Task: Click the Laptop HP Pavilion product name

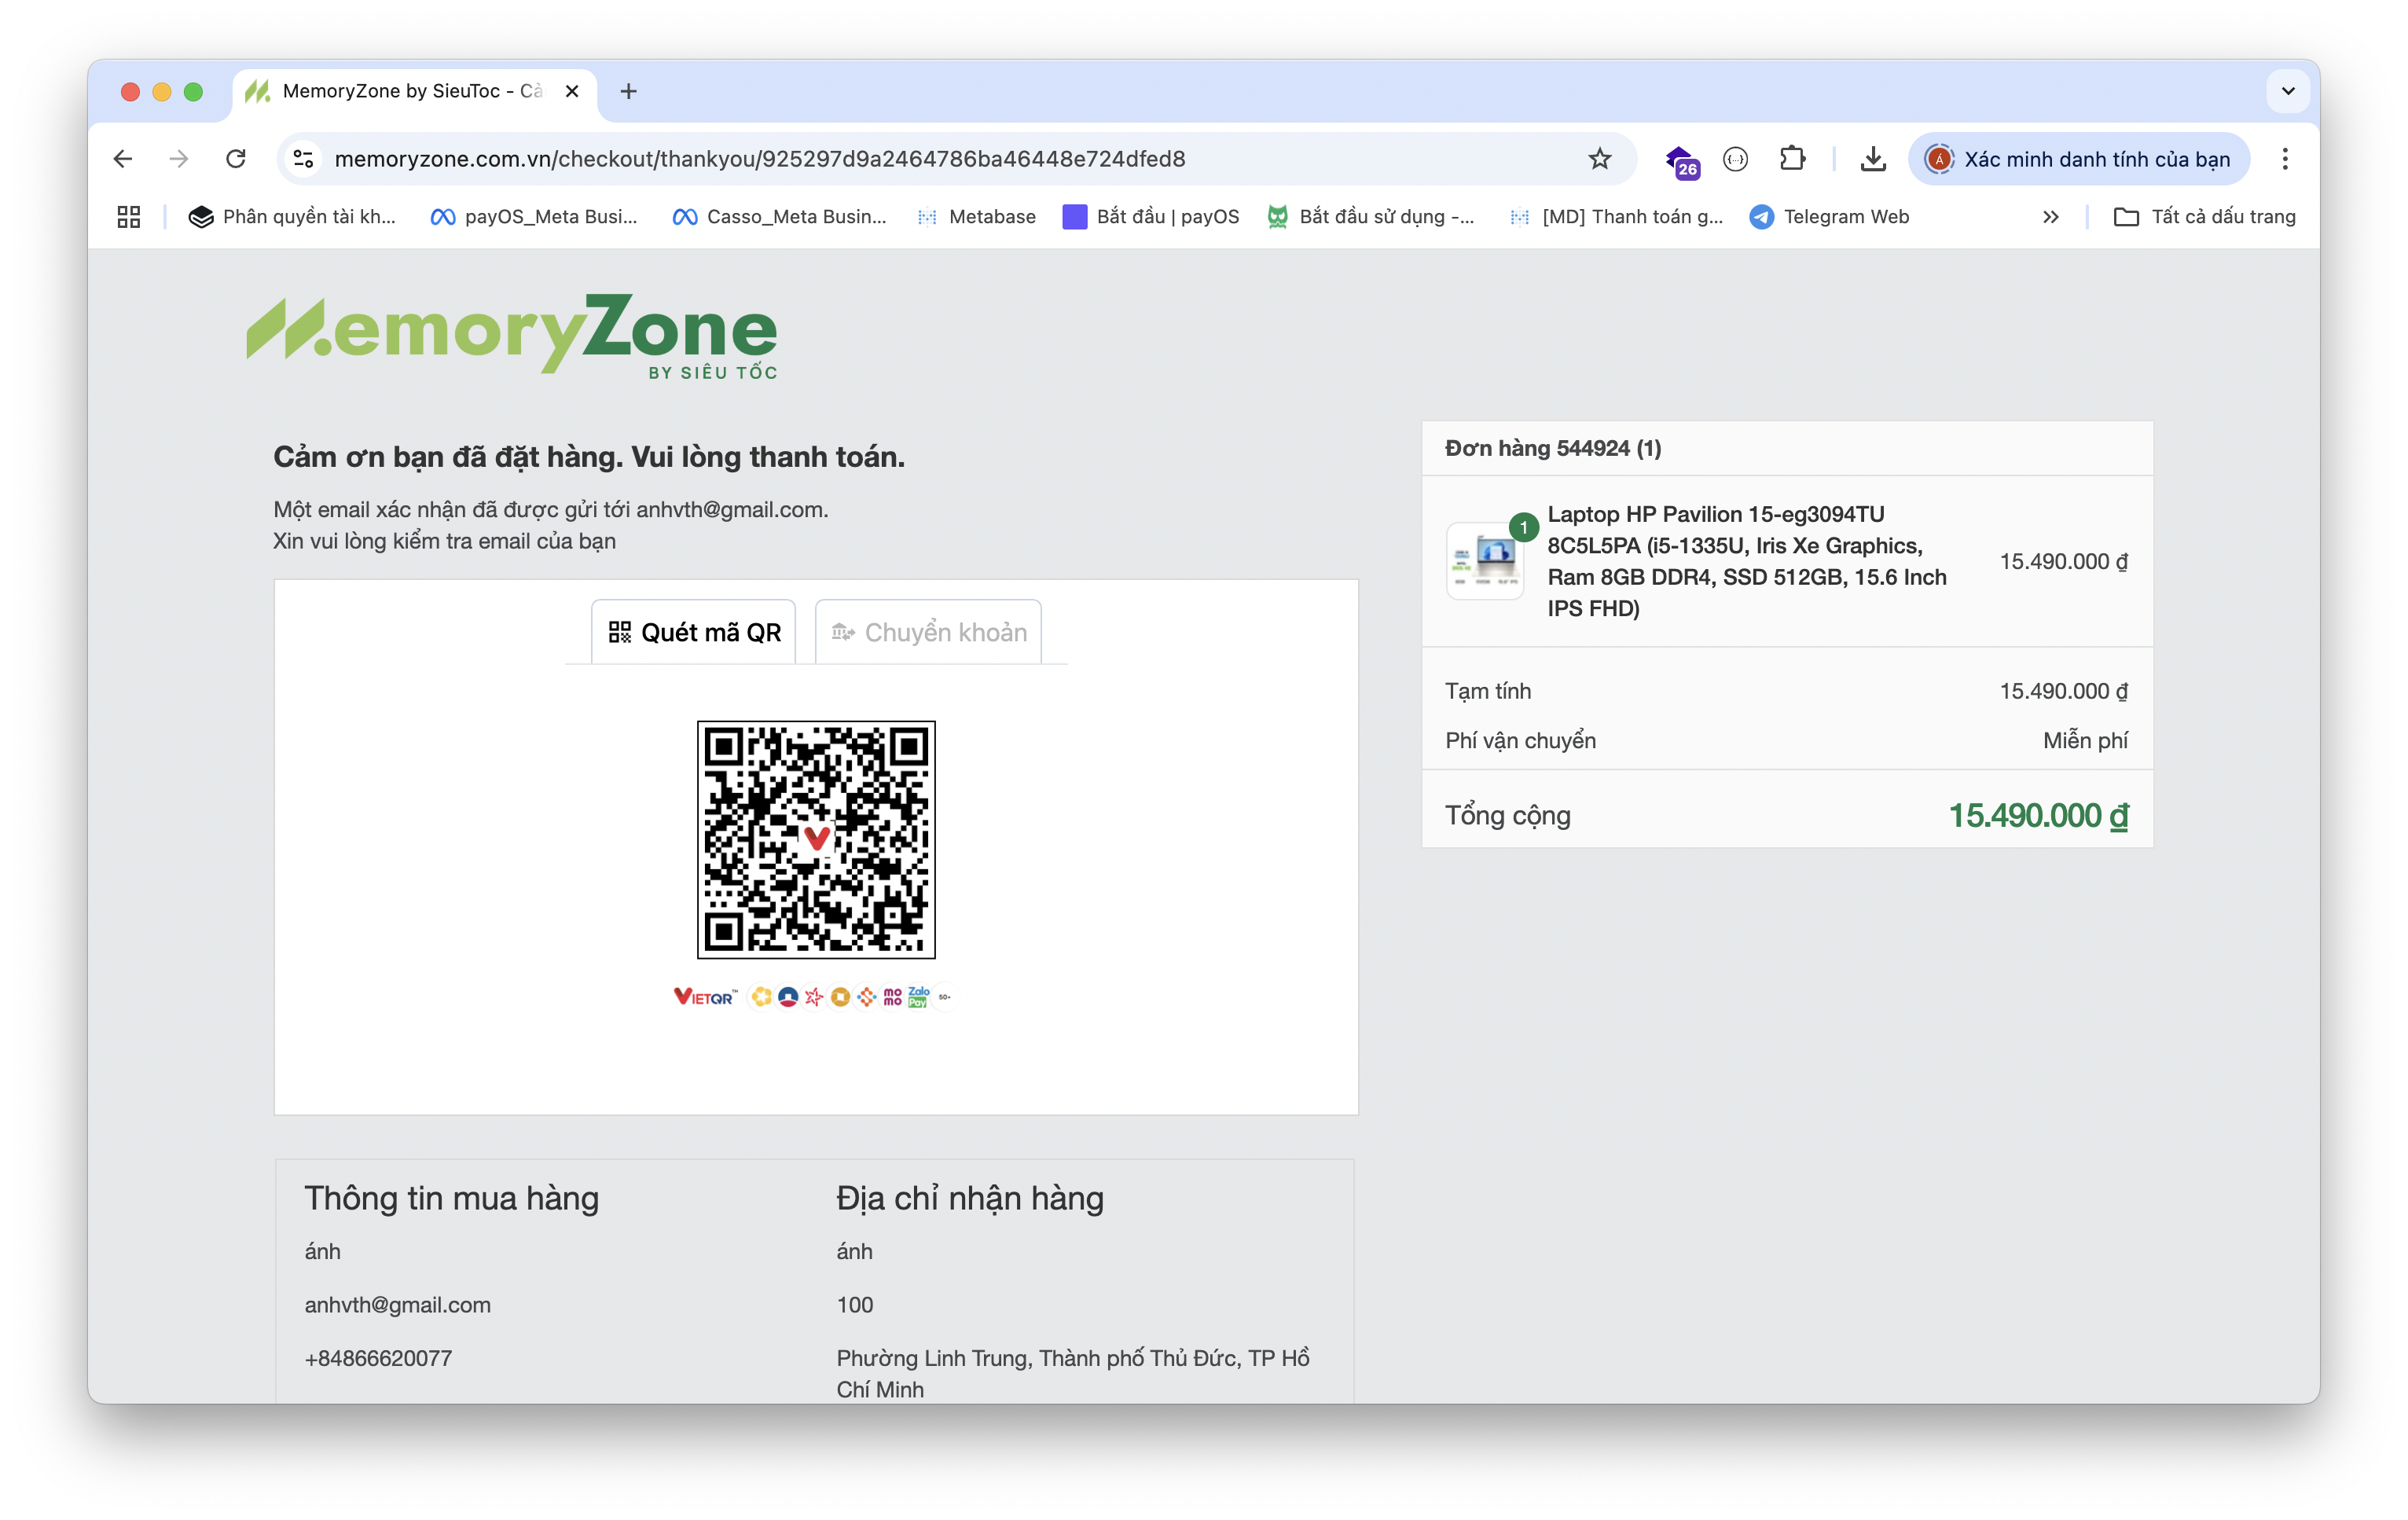Action: pos(1747,561)
